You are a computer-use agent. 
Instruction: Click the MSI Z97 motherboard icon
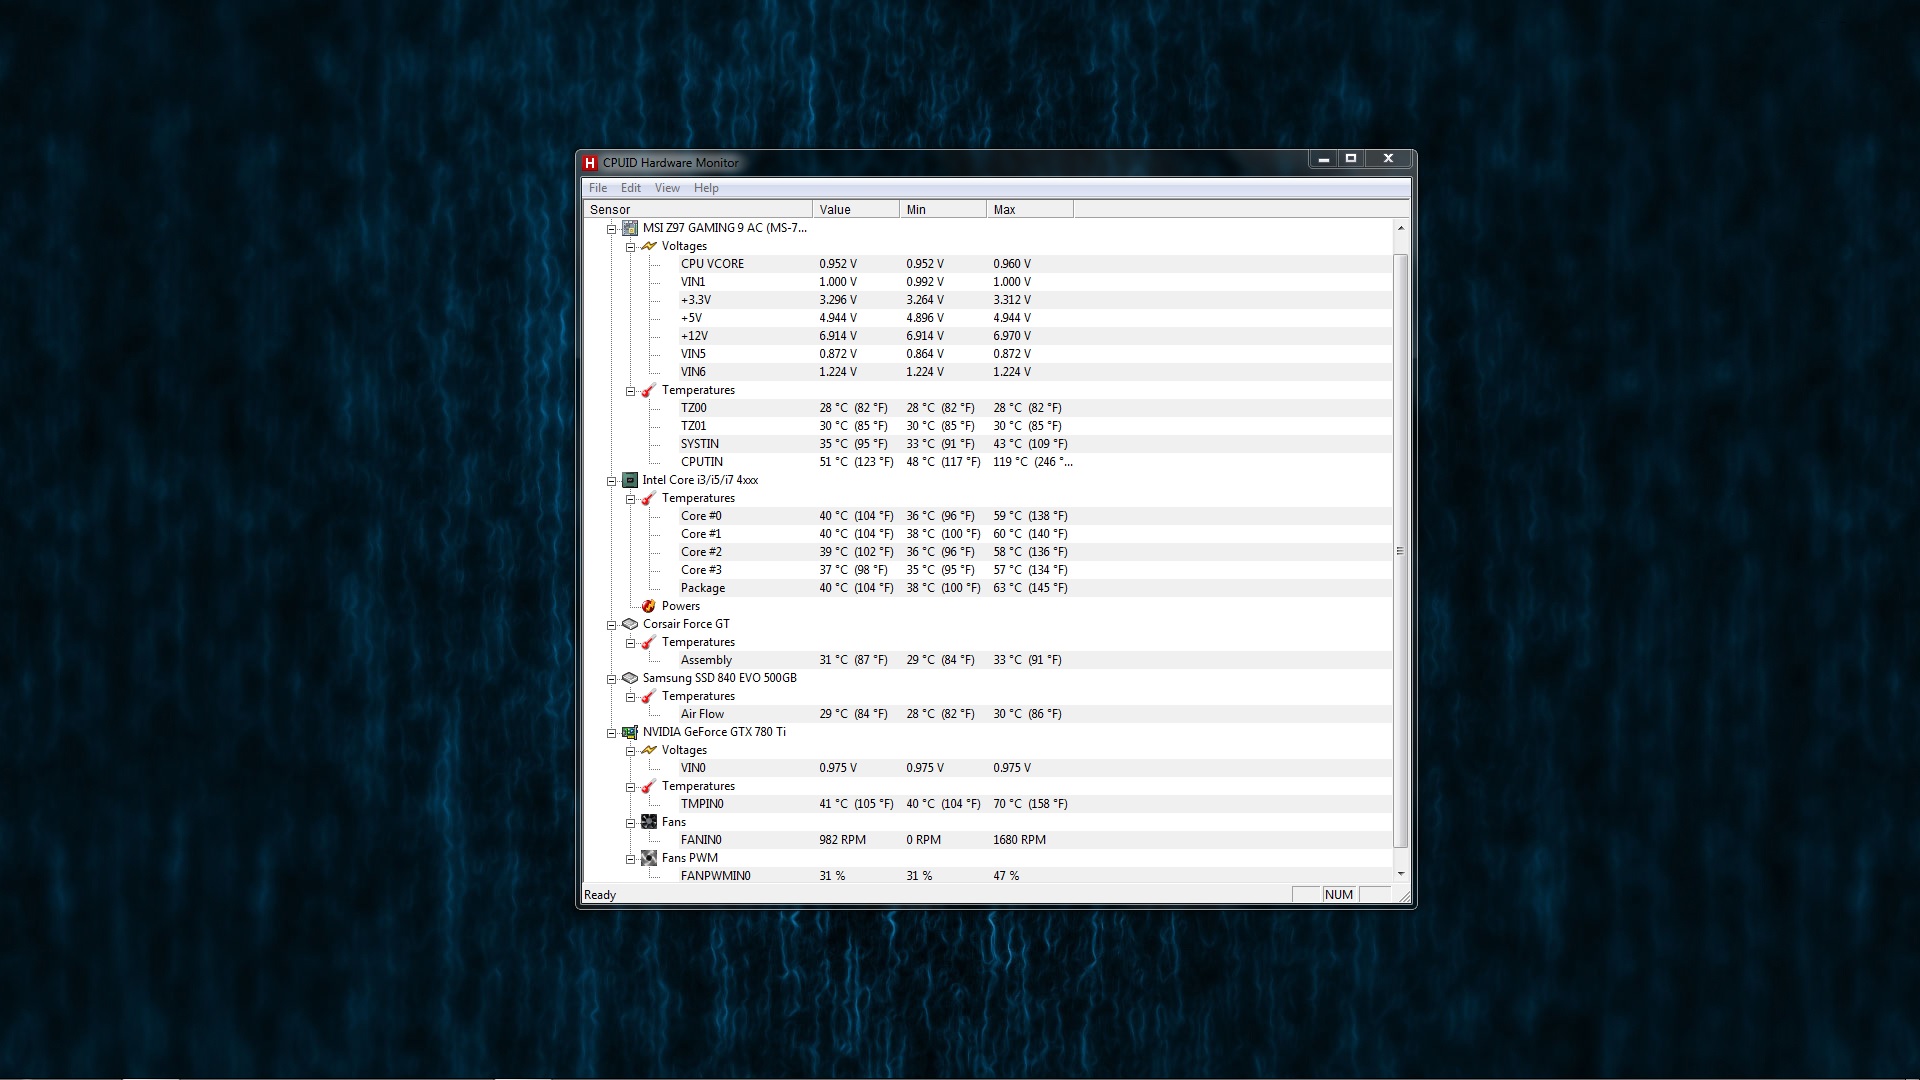pyautogui.click(x=630, y=228)
